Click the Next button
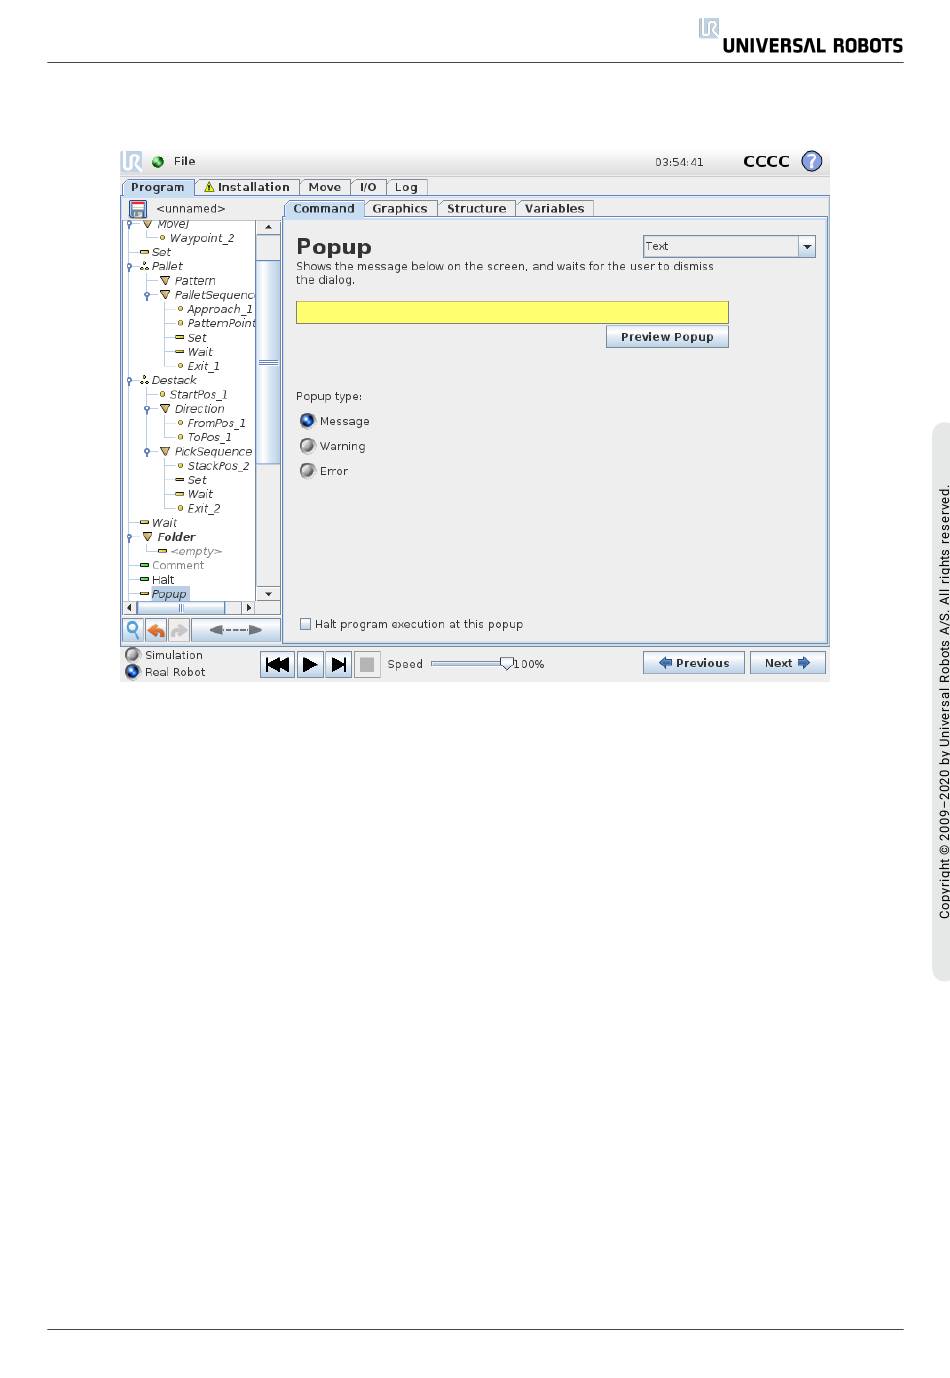 (787, 663)
